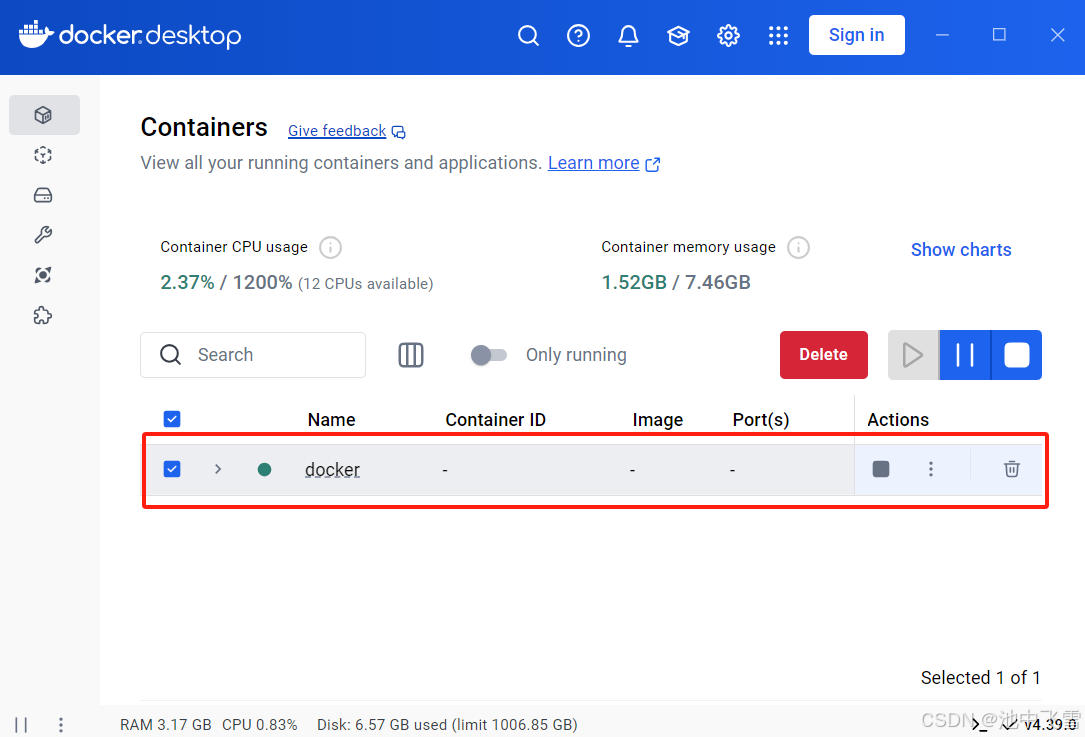Click the search magnifier in header
Screen dimensions: 1085x737
(x=528, y=35)
